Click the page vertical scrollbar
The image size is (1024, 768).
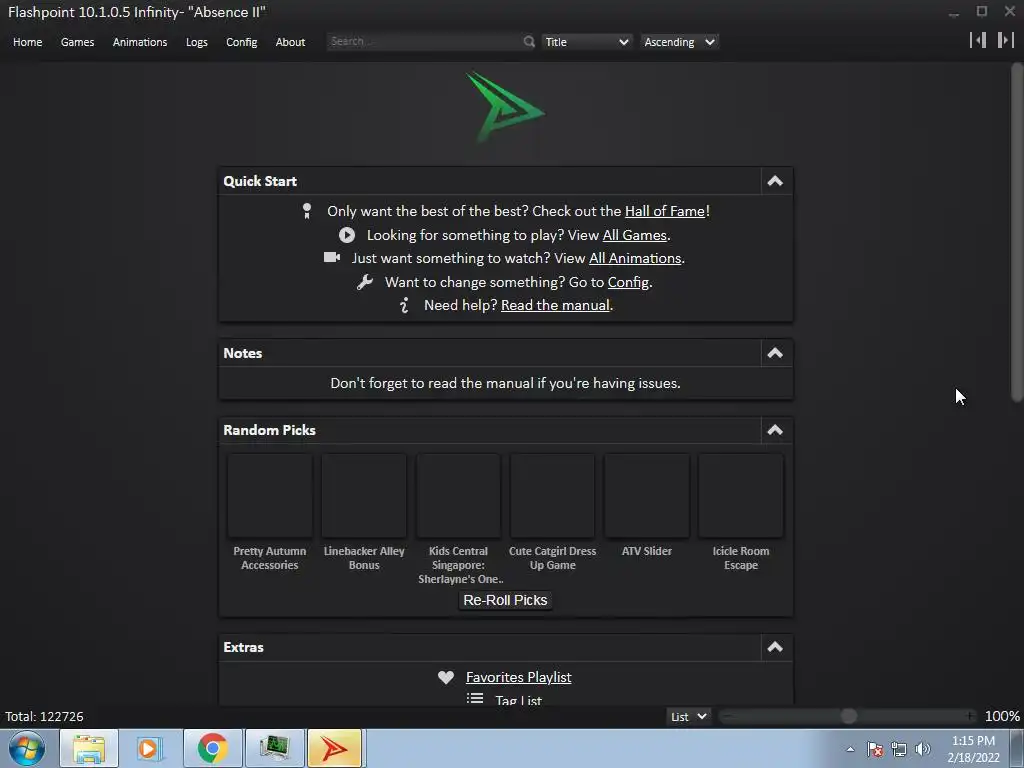[1017, 232]
